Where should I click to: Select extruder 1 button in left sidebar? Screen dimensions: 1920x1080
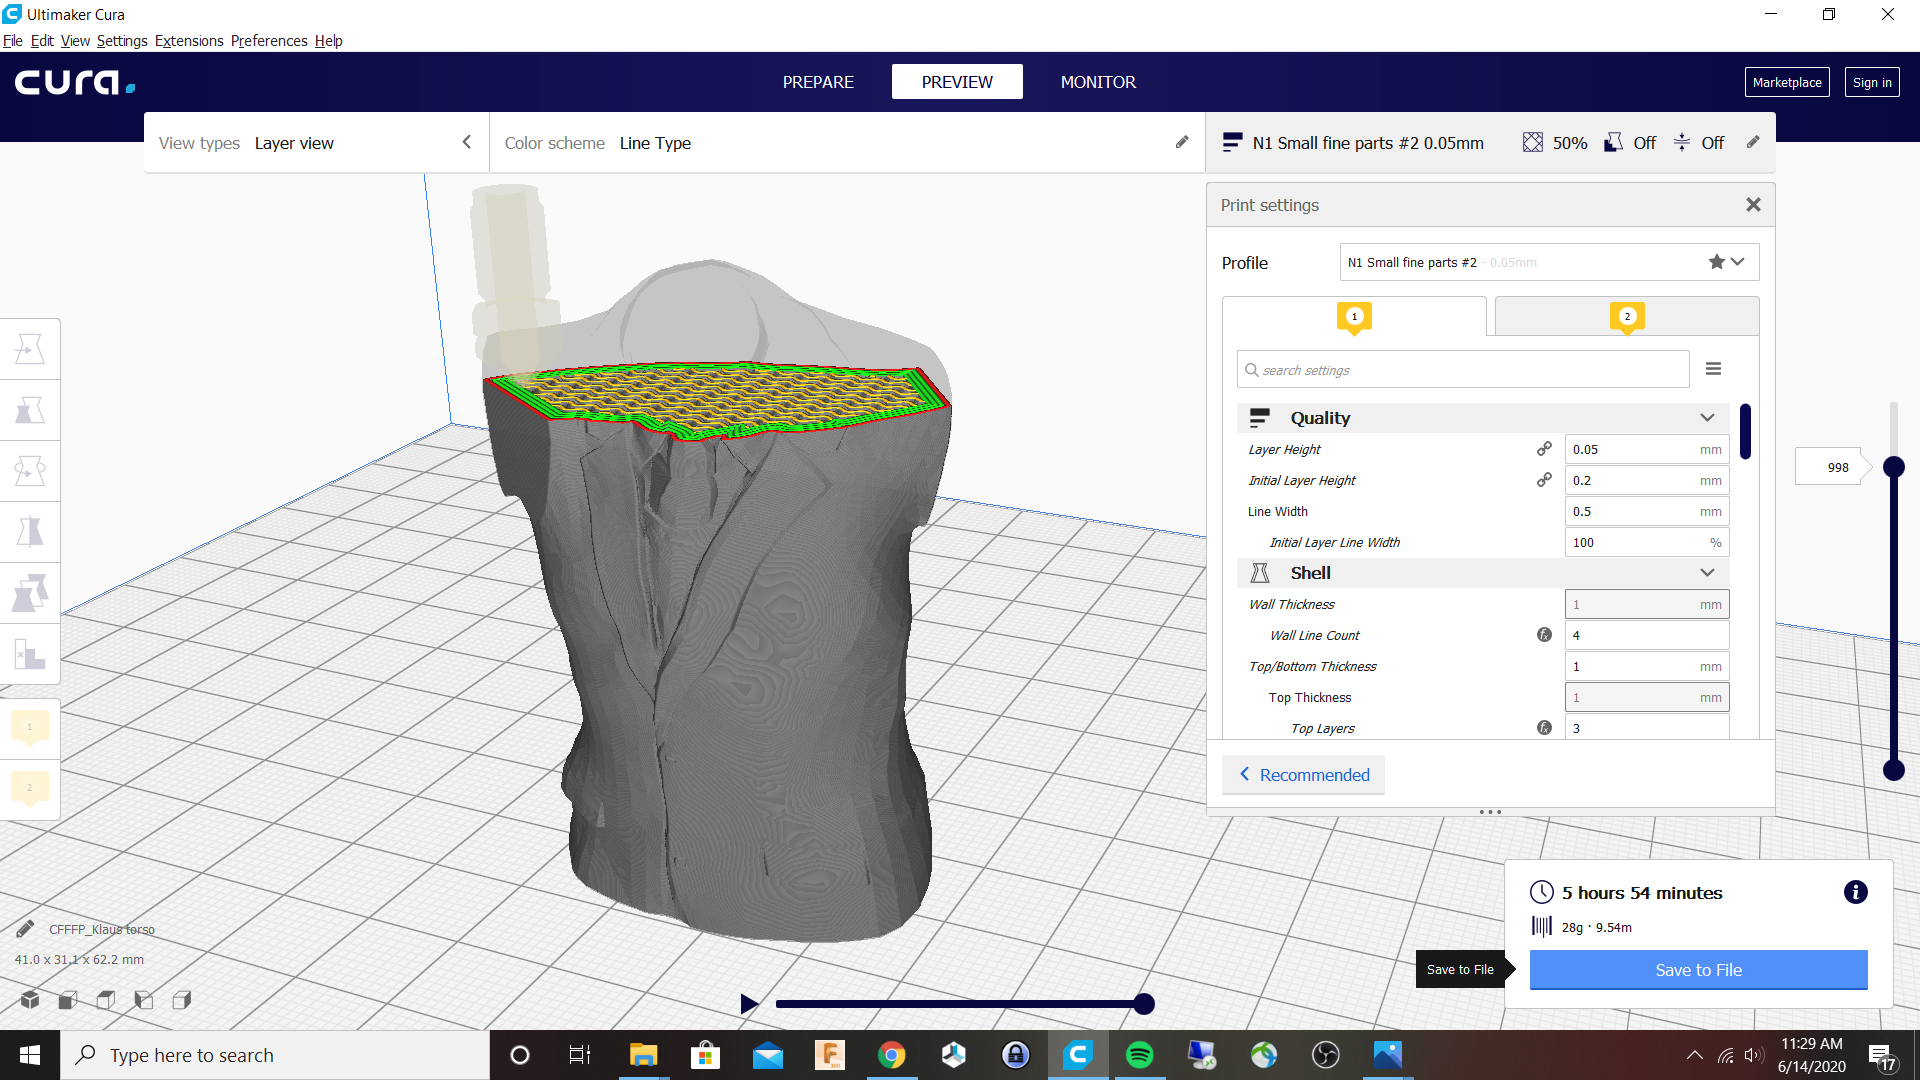point(30,727)
